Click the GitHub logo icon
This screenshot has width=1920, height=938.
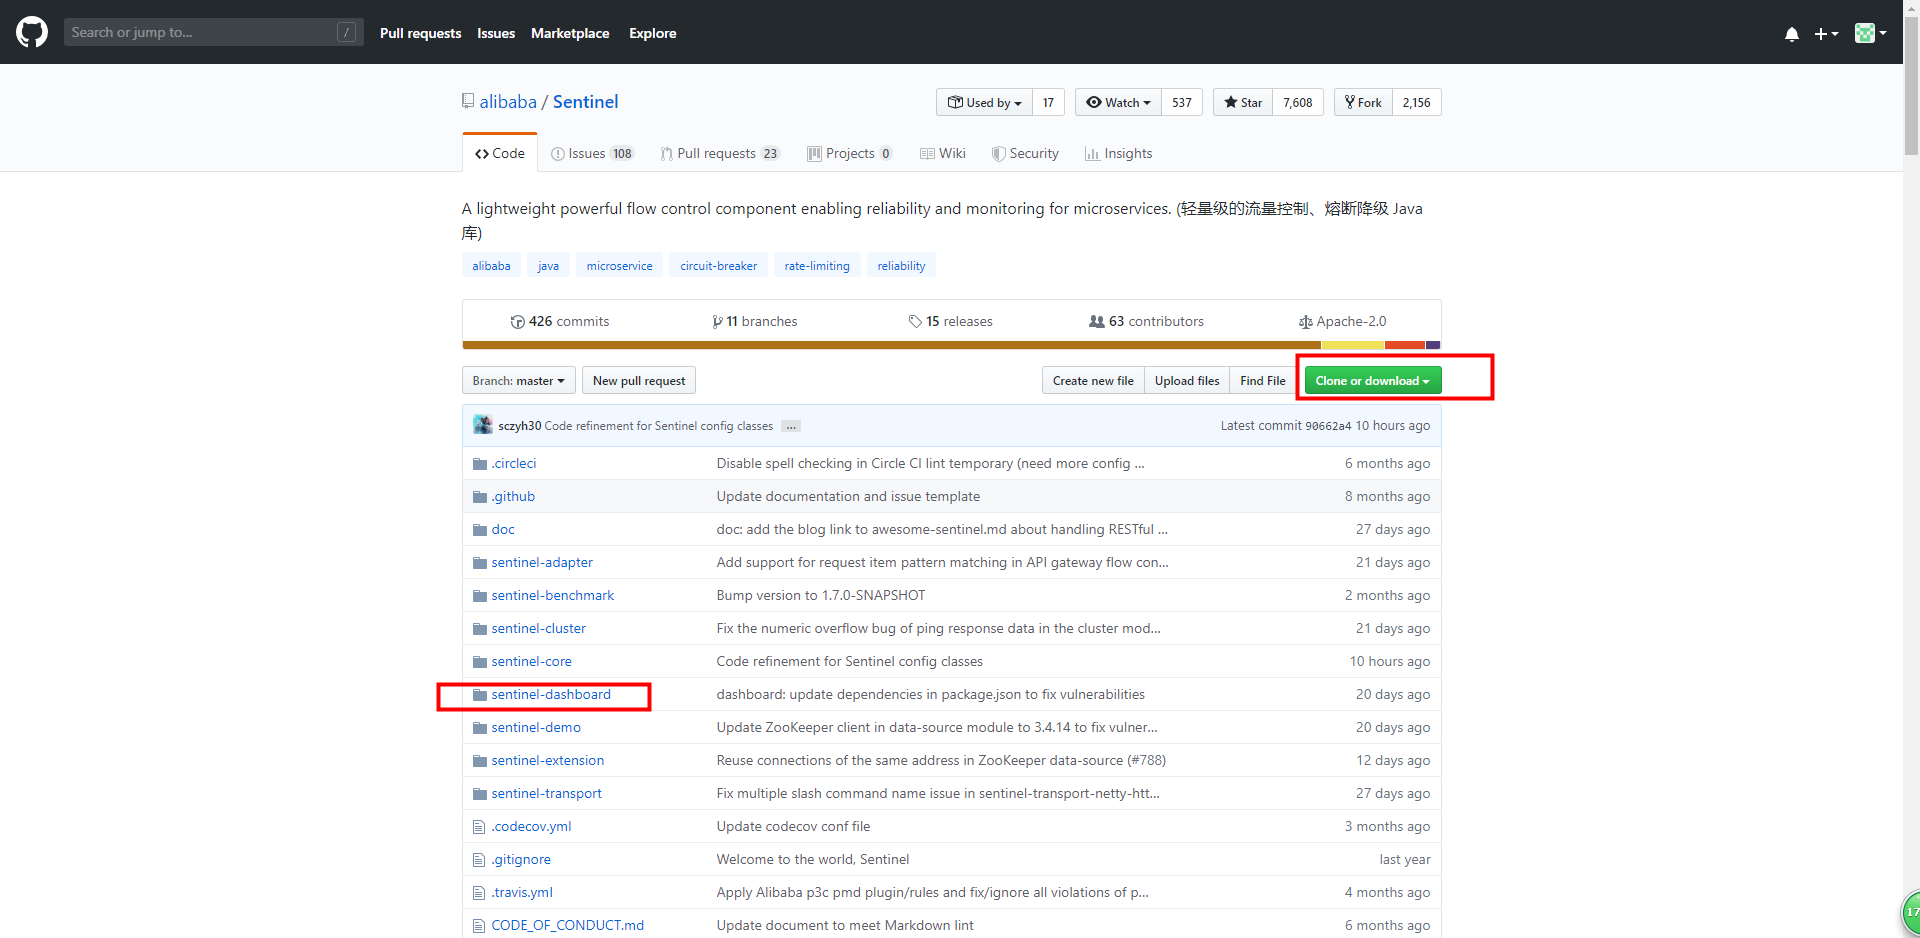click(x=31, y=32)
